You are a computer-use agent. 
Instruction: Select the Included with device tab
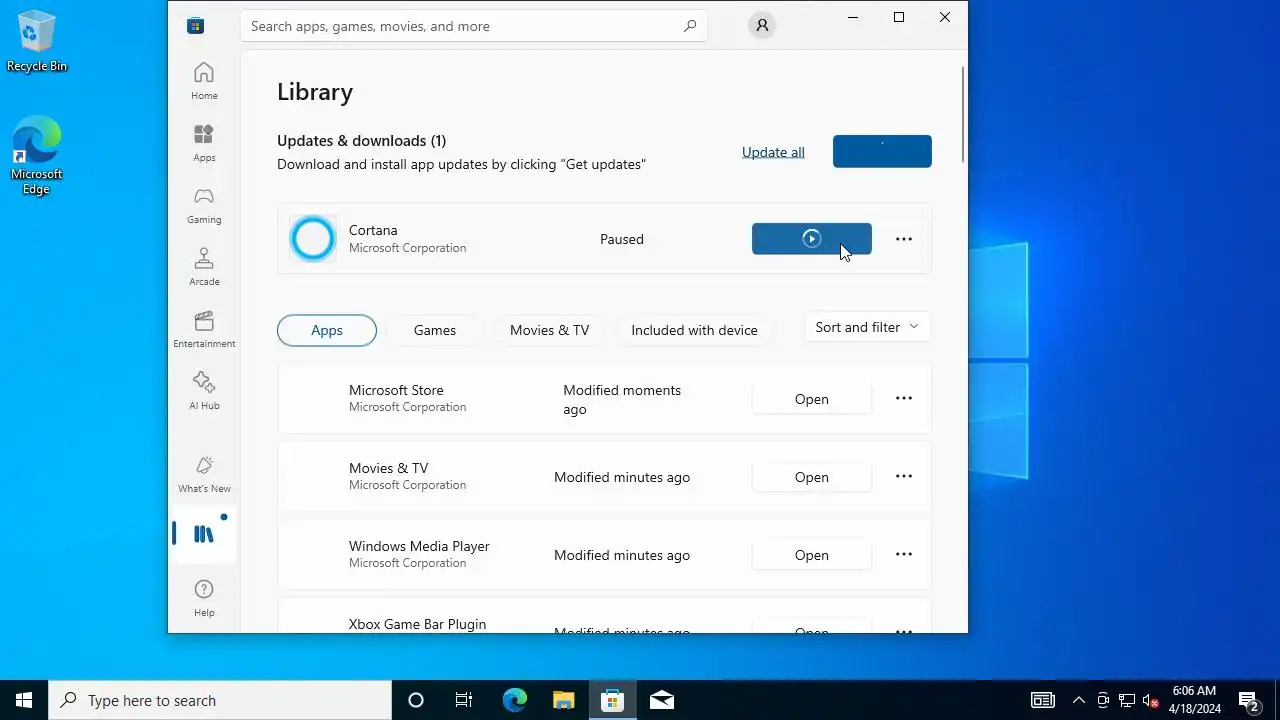[x=694, y=330]
